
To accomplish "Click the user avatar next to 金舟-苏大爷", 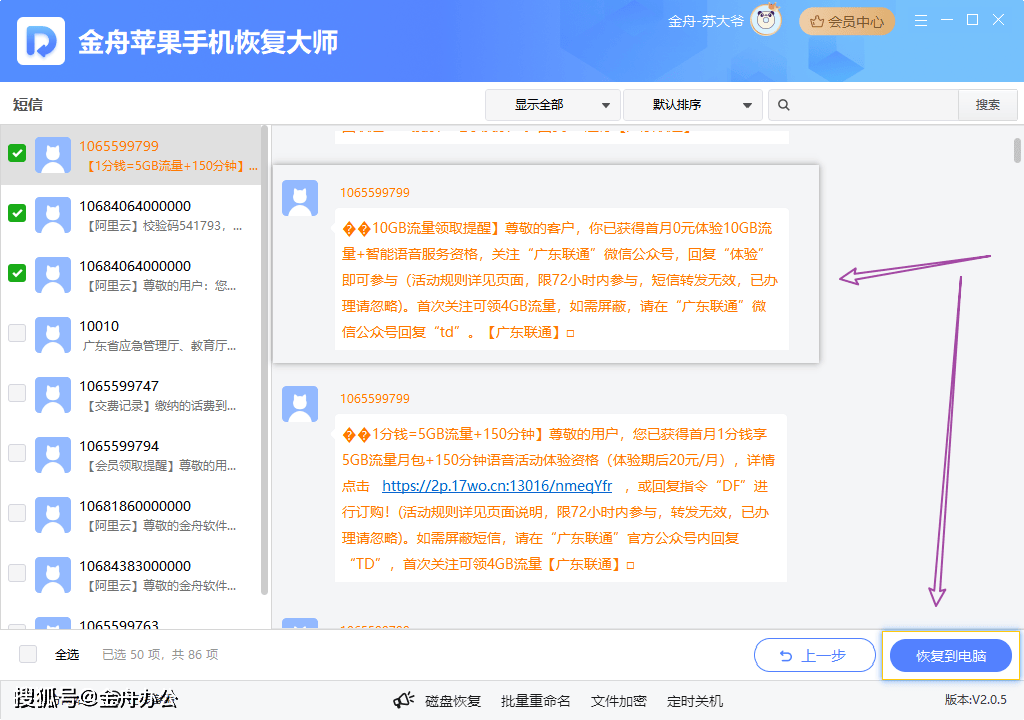I will click(764, 20).
